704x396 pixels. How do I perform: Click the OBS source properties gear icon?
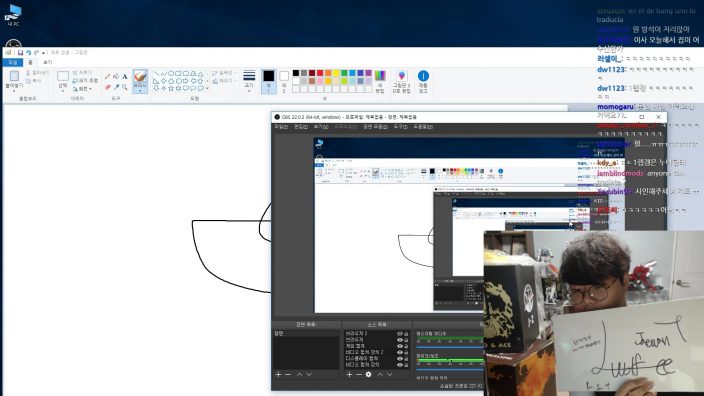coord(368,374)
